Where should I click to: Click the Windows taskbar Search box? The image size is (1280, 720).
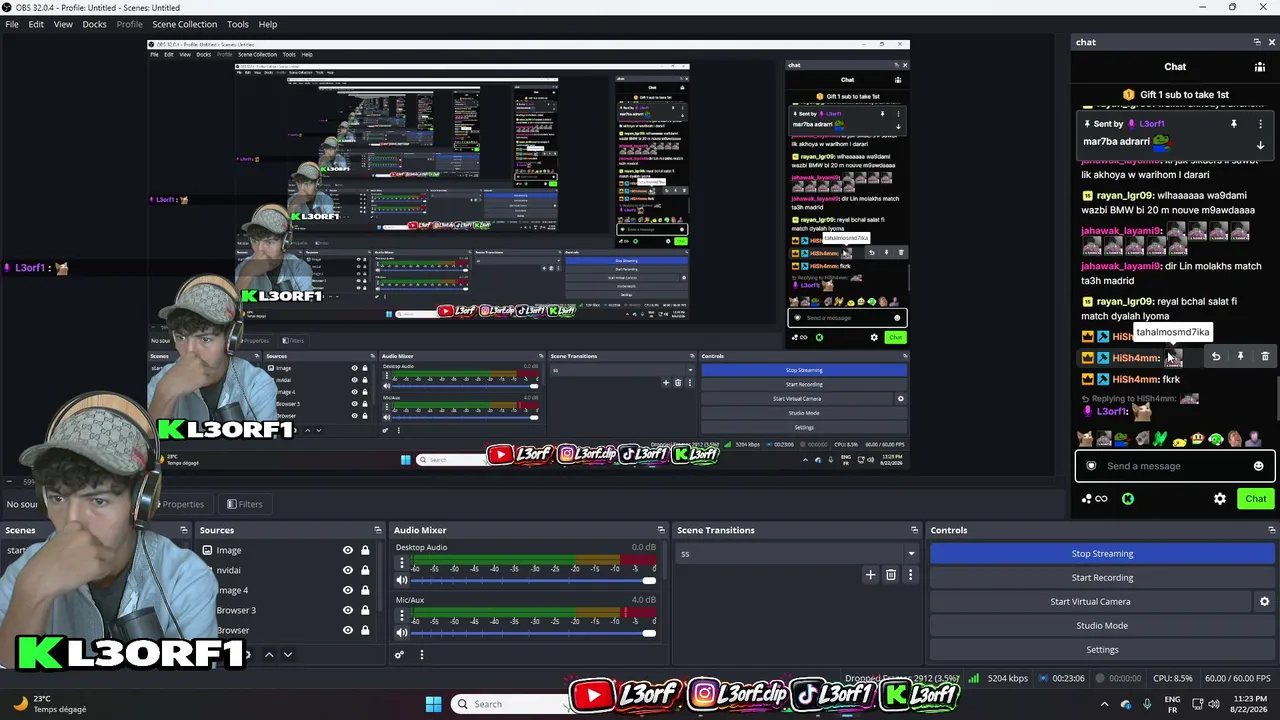508,704
